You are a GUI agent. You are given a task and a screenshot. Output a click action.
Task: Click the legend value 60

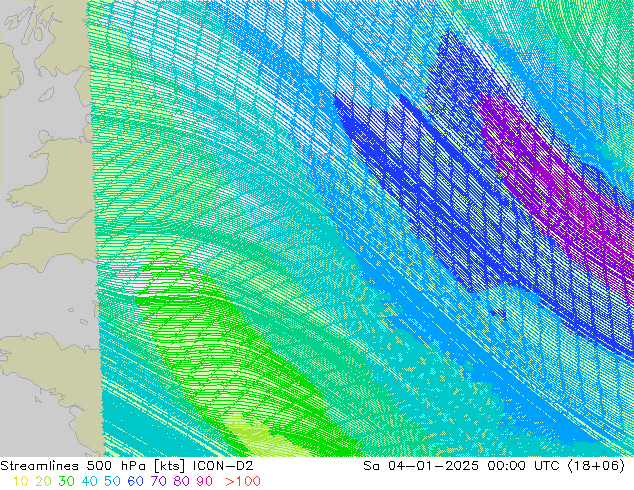click(135, 481)
